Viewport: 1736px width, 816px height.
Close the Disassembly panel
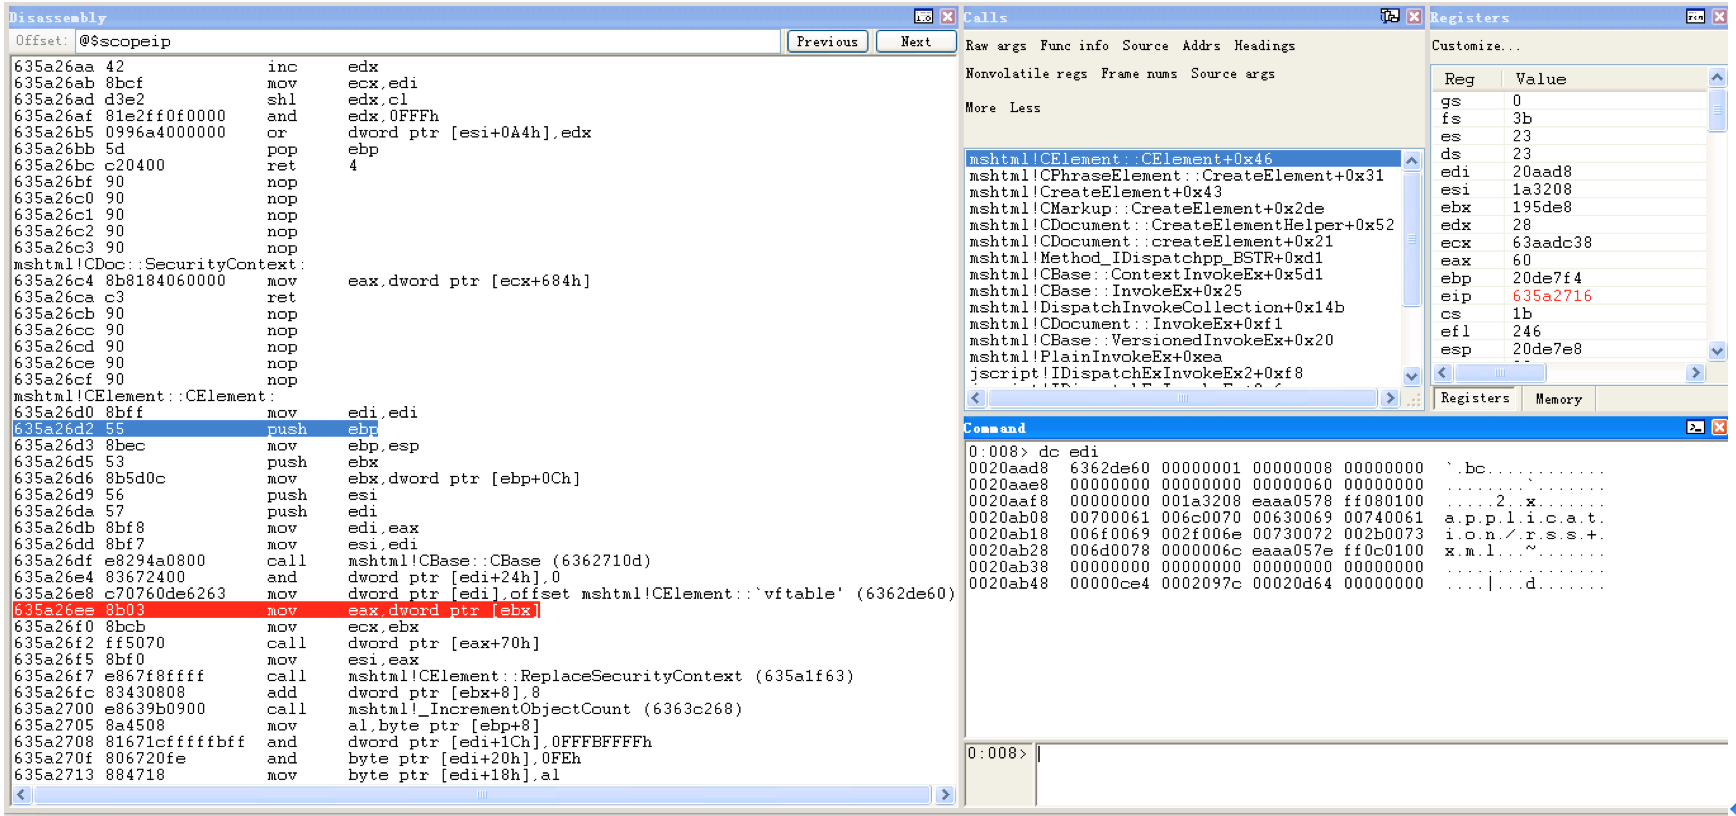(x=947, y=17)
